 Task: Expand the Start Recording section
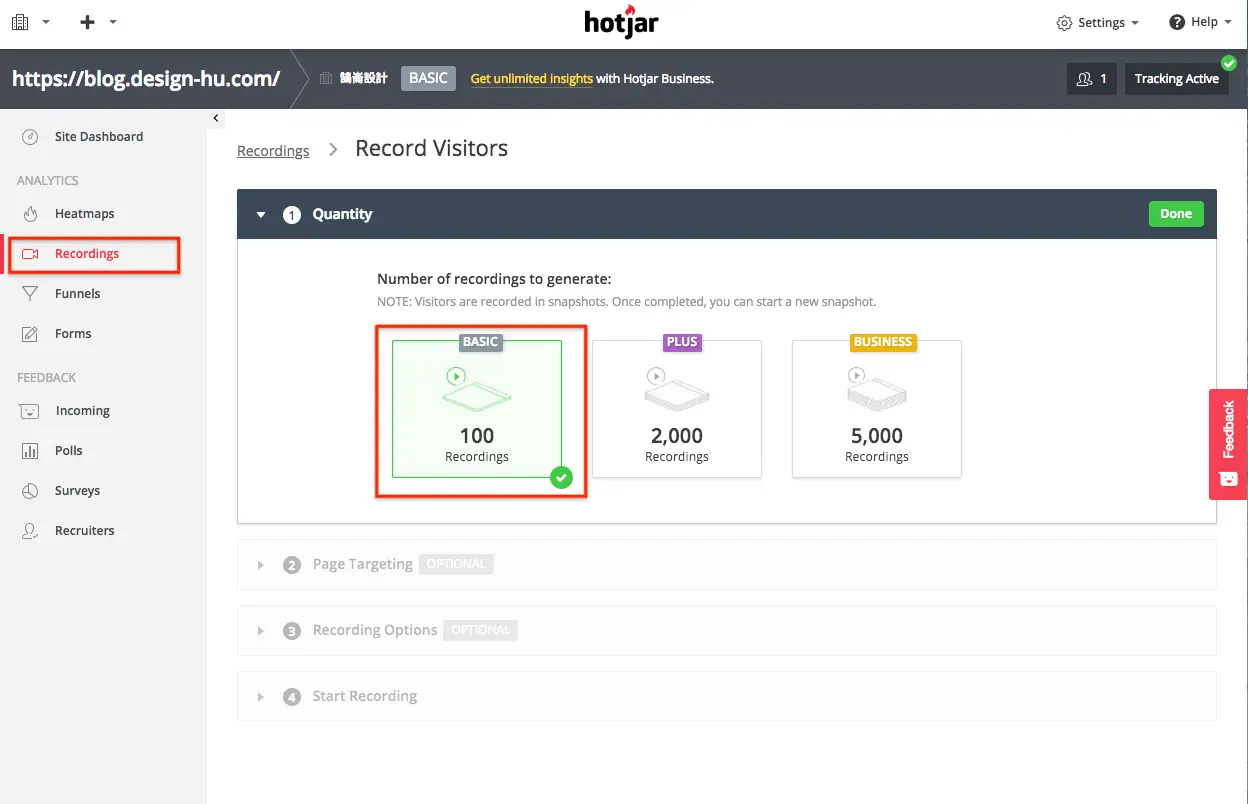tap(726, 696)
